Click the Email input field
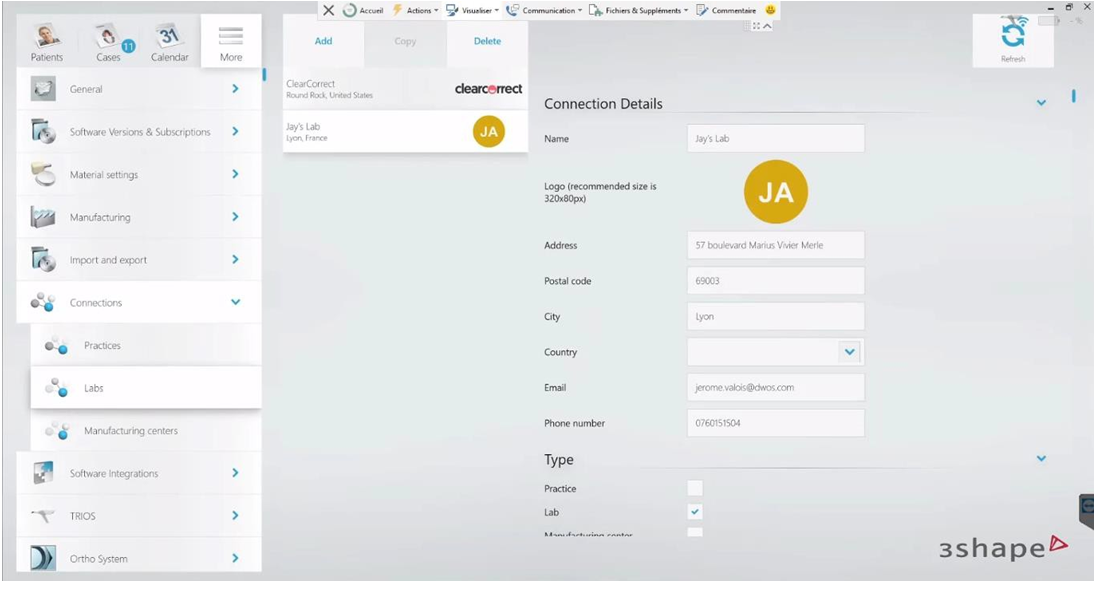This screenshot has width=1100, height=589. point(776,387)
